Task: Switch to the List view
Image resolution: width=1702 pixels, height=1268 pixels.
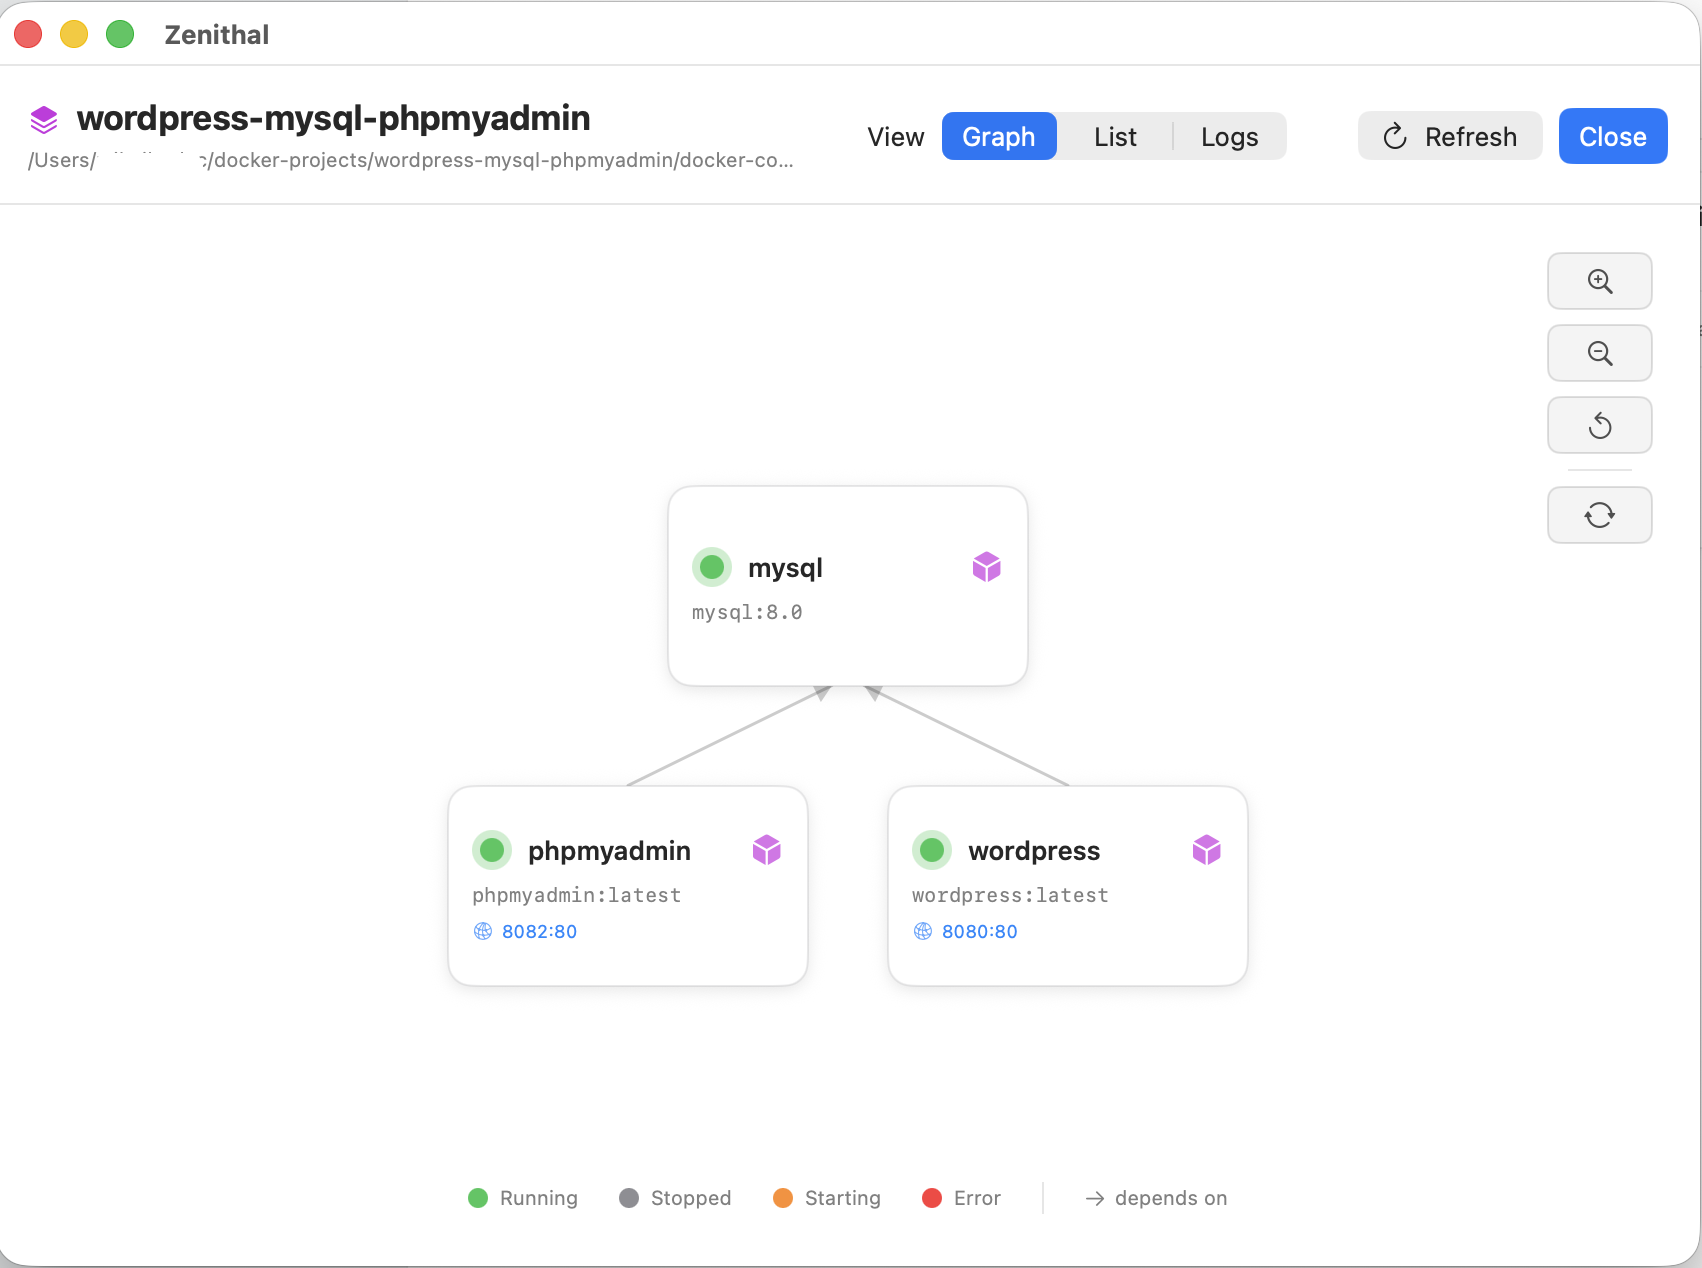Action: pyautogui.click(x=1114, y=136)
